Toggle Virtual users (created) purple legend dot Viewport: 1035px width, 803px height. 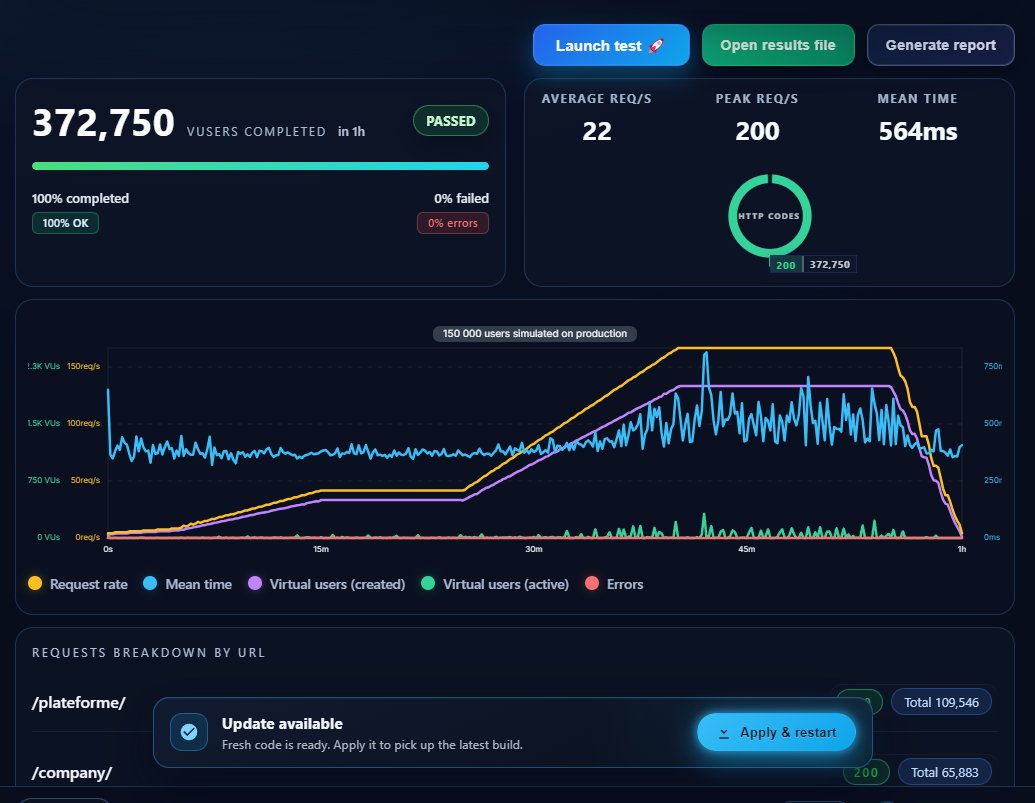tap(255, 583)
